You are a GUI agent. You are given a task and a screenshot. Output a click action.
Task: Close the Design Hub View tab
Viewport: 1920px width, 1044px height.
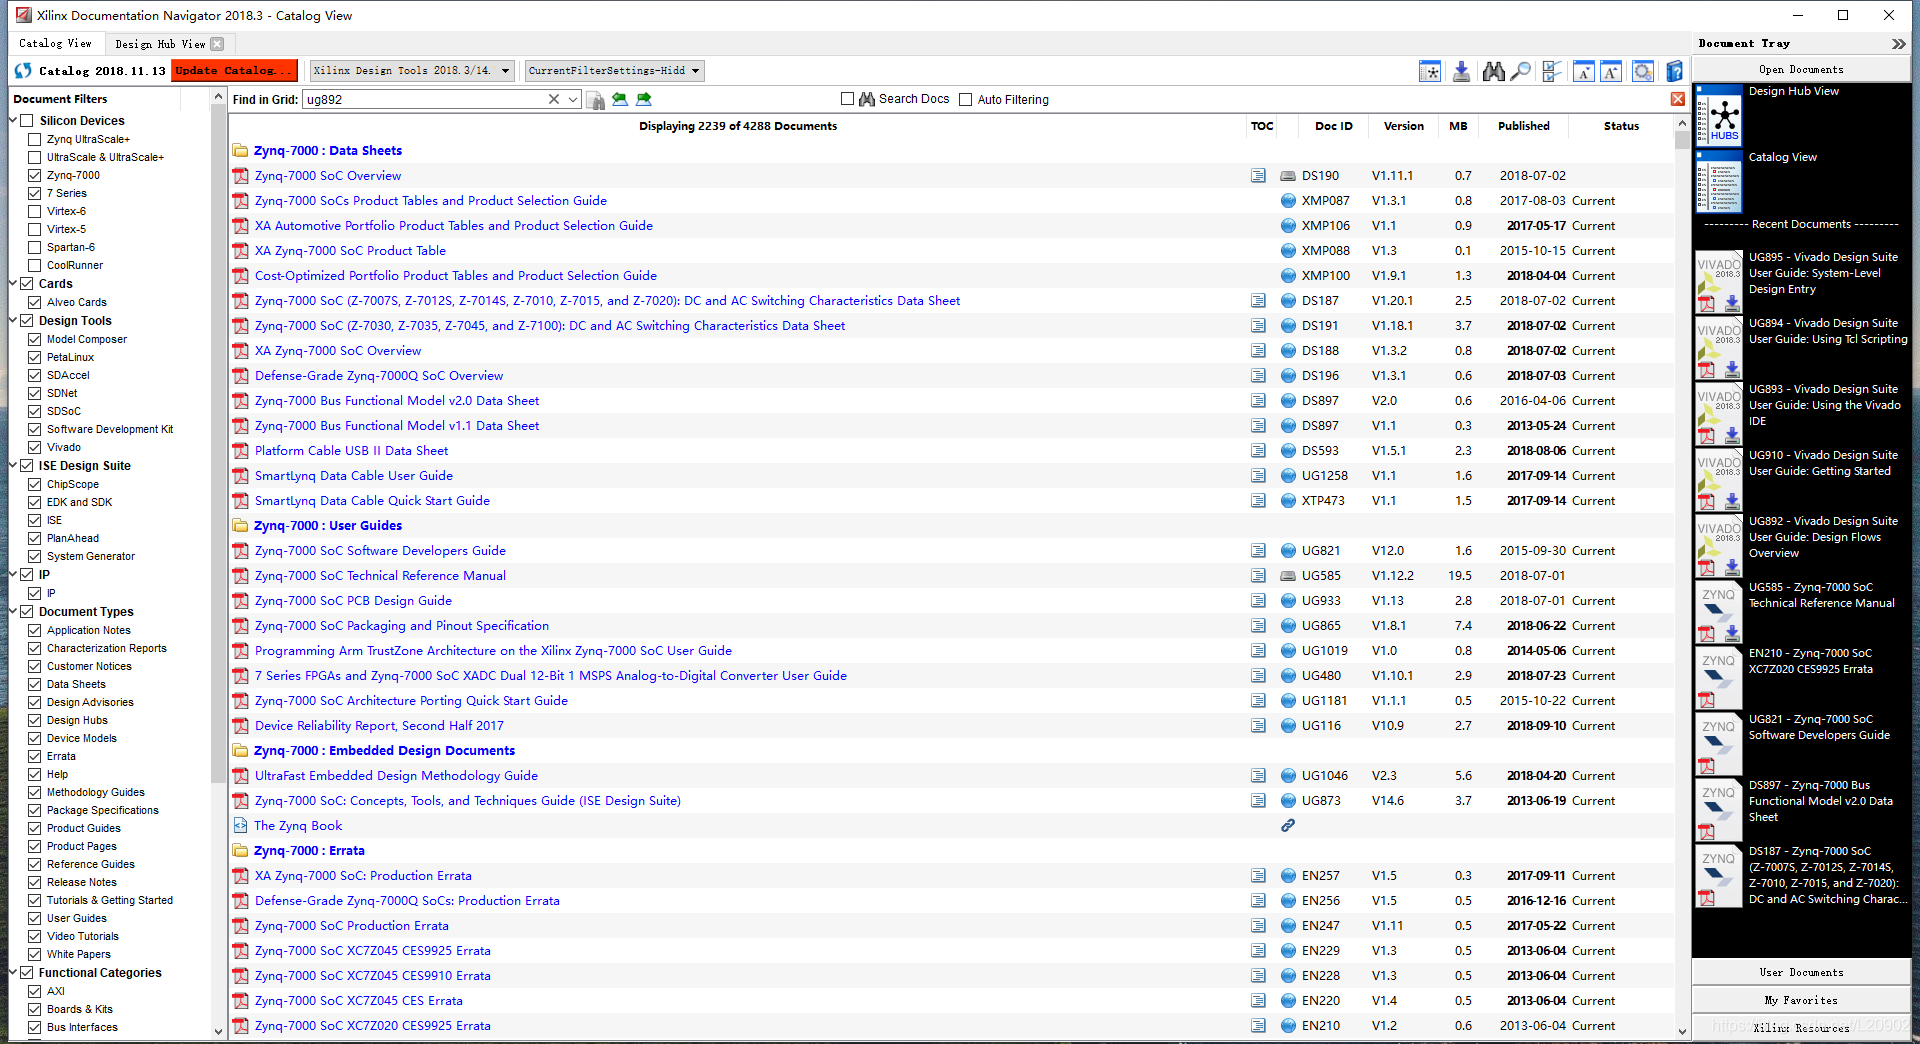(x=217, y=44)
